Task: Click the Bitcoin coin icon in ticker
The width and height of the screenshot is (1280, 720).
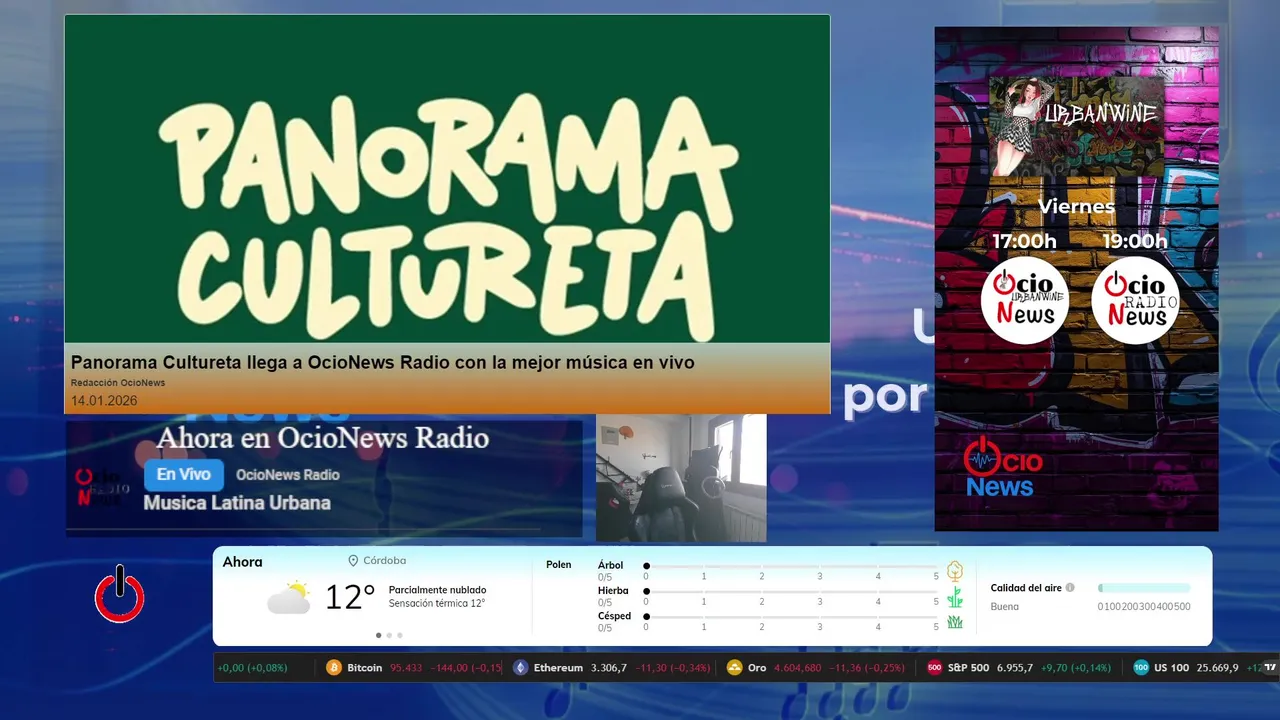Action: (x=334, y=668)
